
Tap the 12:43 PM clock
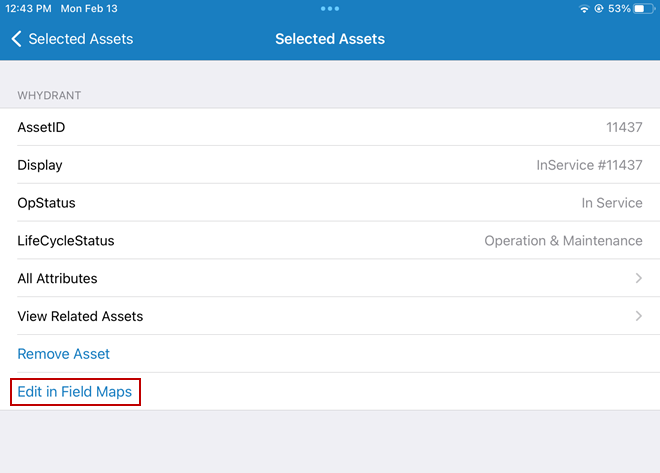pyautogui.click(x=25, y=9)
